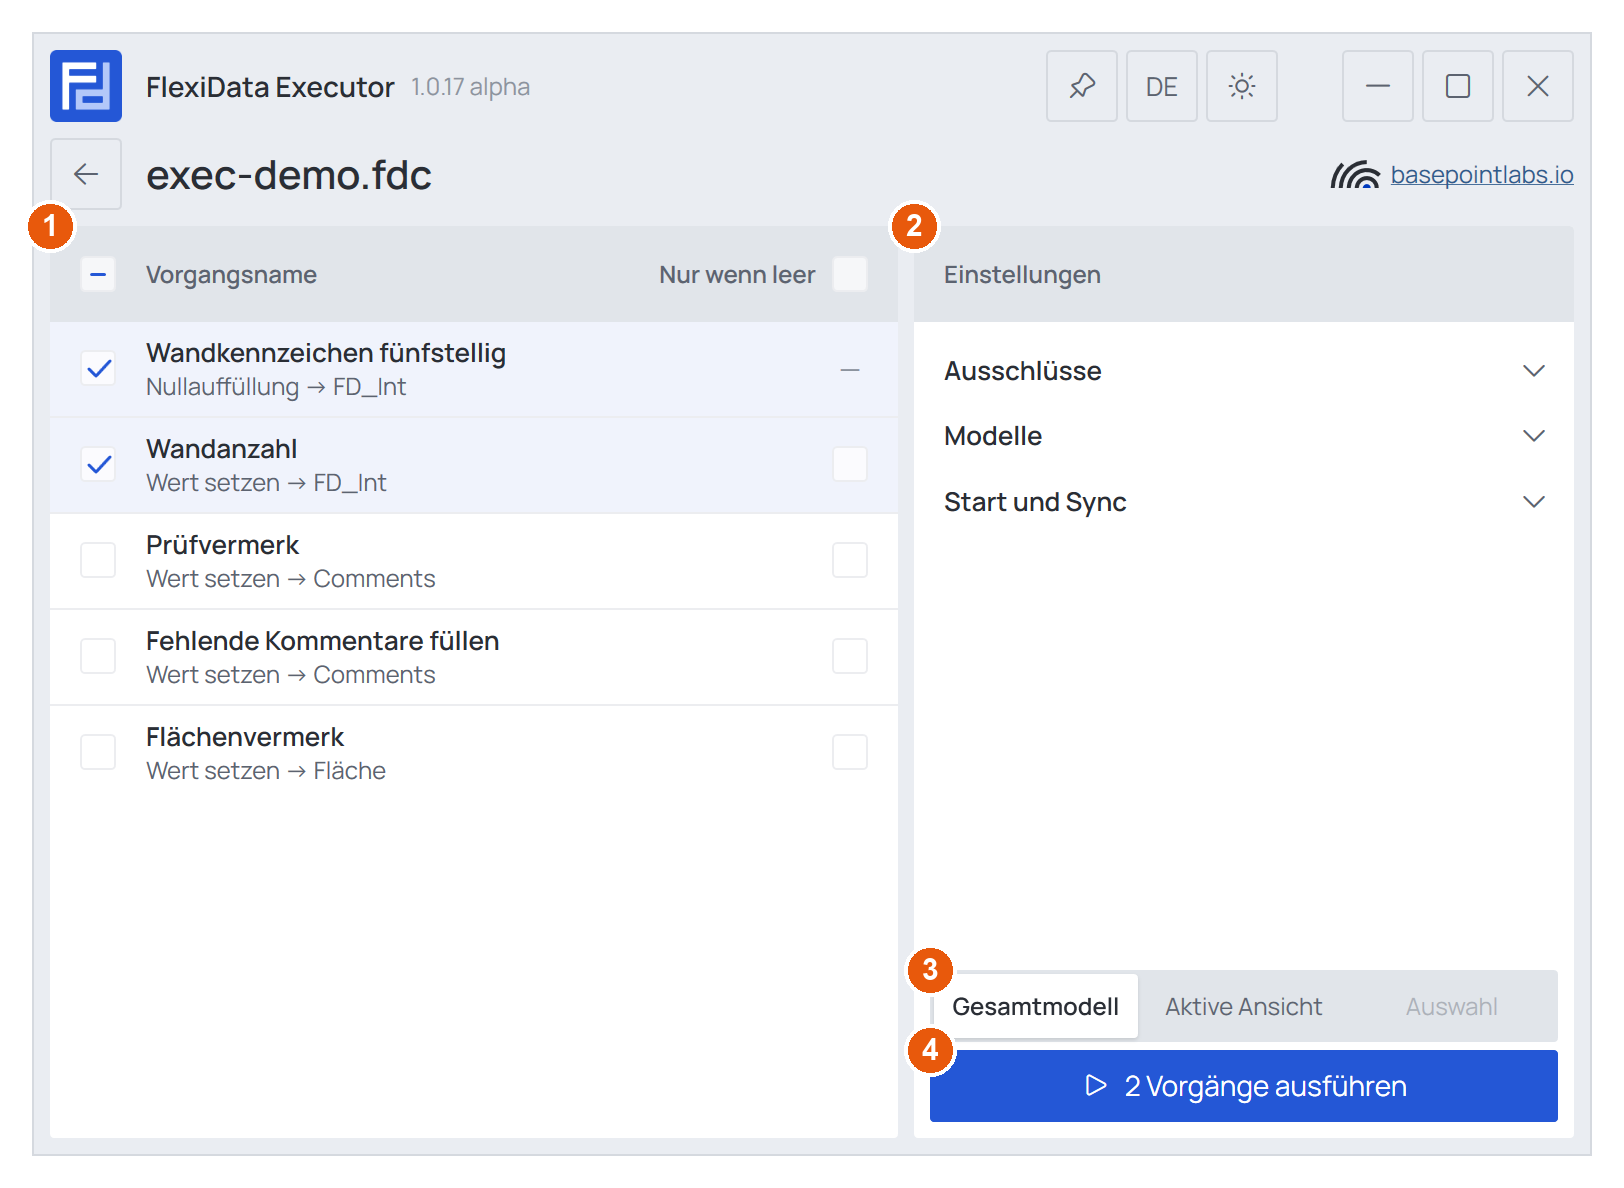This screenshot has height=1188, width=1624.
Task: Click the Wandanzahl row title
Action: pos(222,449)
